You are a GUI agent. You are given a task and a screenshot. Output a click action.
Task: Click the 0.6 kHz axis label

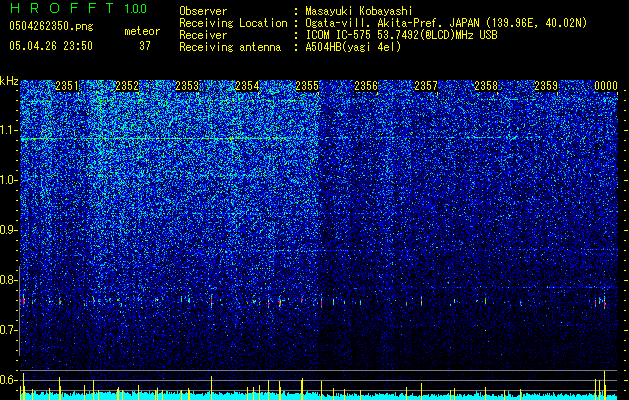coord(8,380)
